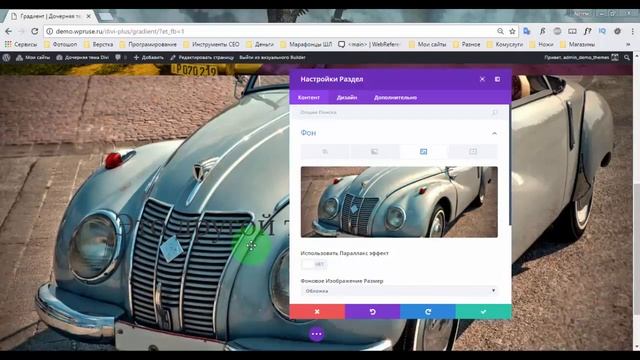The height and width of the screenshot is (360, 640).
Task: Click the Google Translate extension icon
Action: pos(527,31)
